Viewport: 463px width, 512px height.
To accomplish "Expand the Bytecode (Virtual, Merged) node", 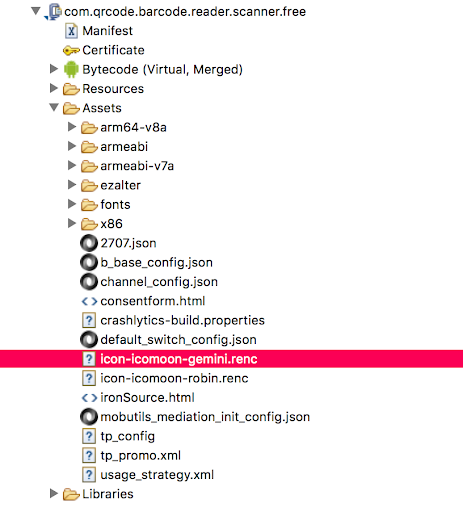I will (54, 69).
